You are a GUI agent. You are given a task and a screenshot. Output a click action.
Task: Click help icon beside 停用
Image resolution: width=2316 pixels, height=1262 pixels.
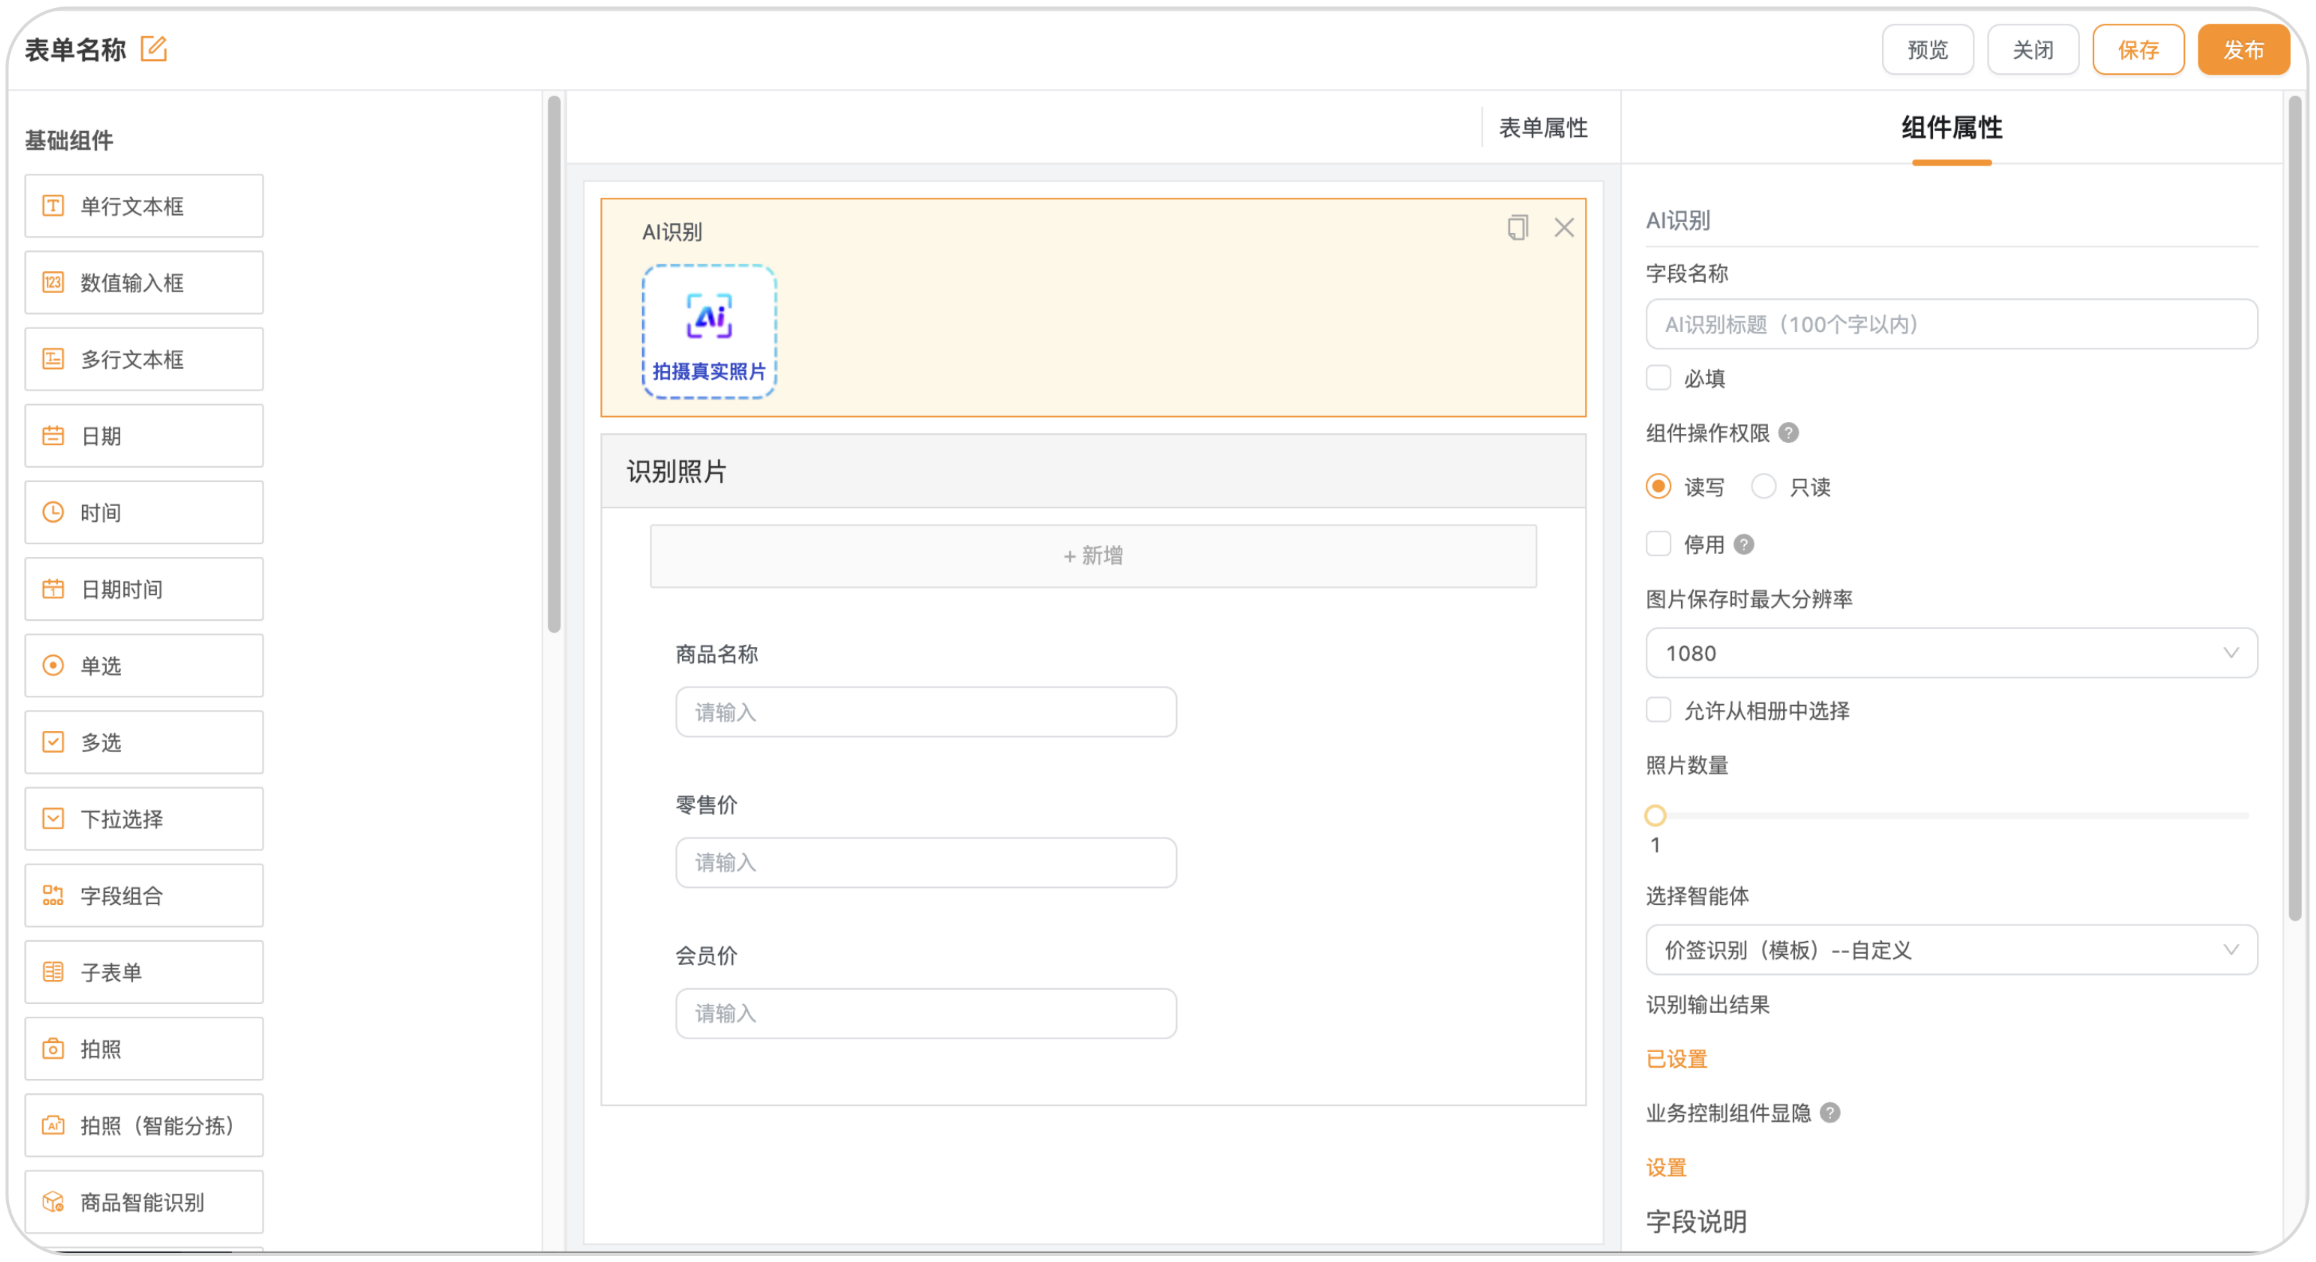coord(1744,544)
